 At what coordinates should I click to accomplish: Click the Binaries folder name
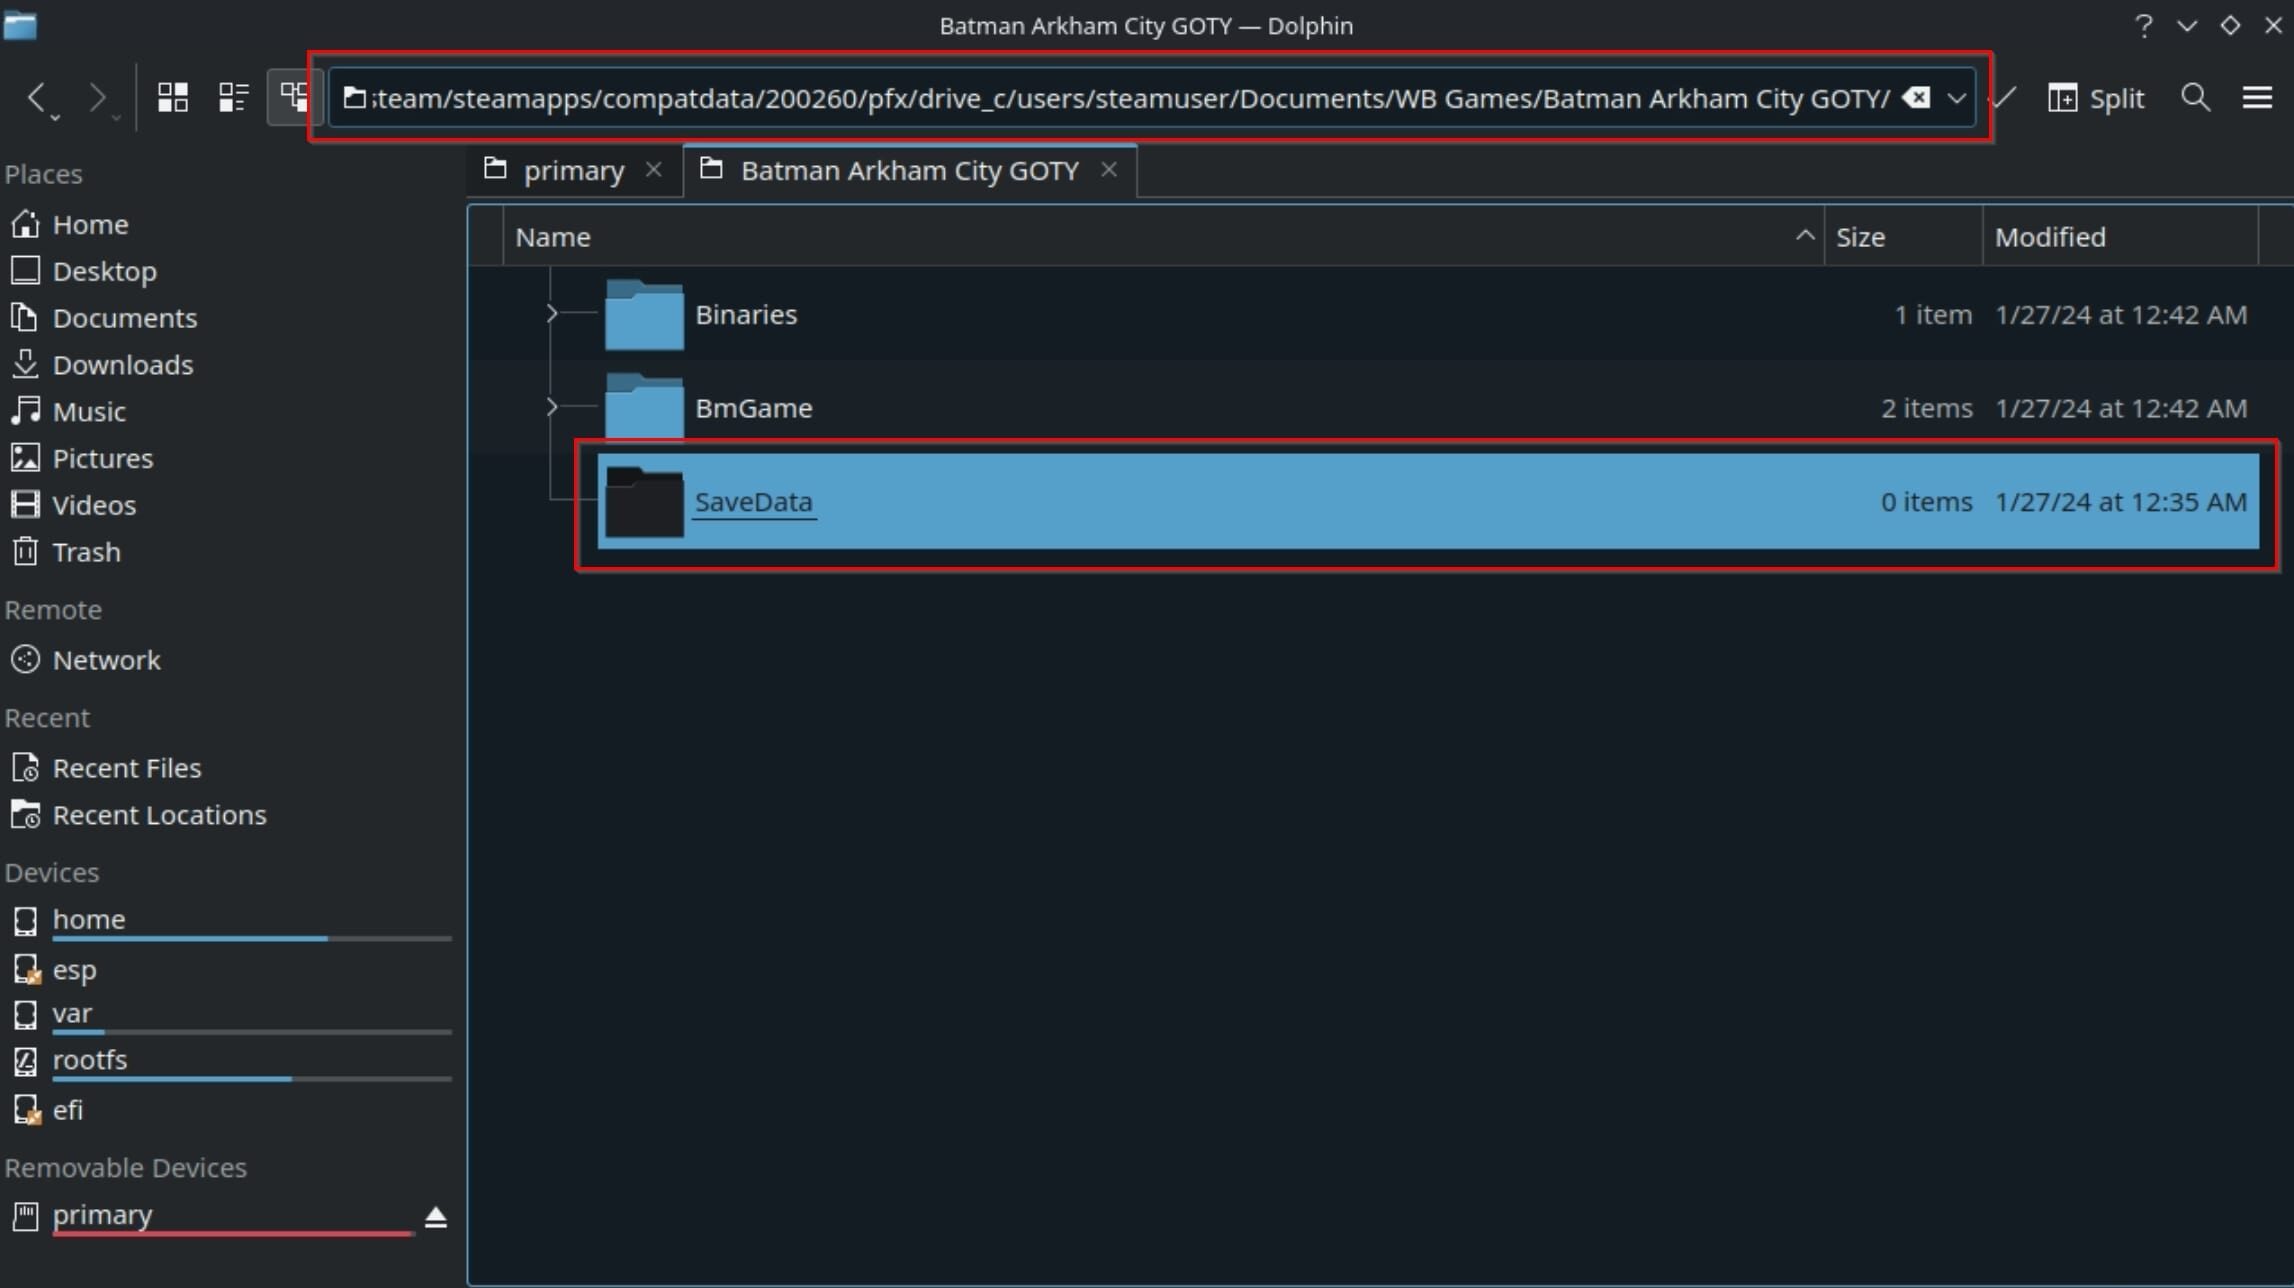(x=746, y=315)
